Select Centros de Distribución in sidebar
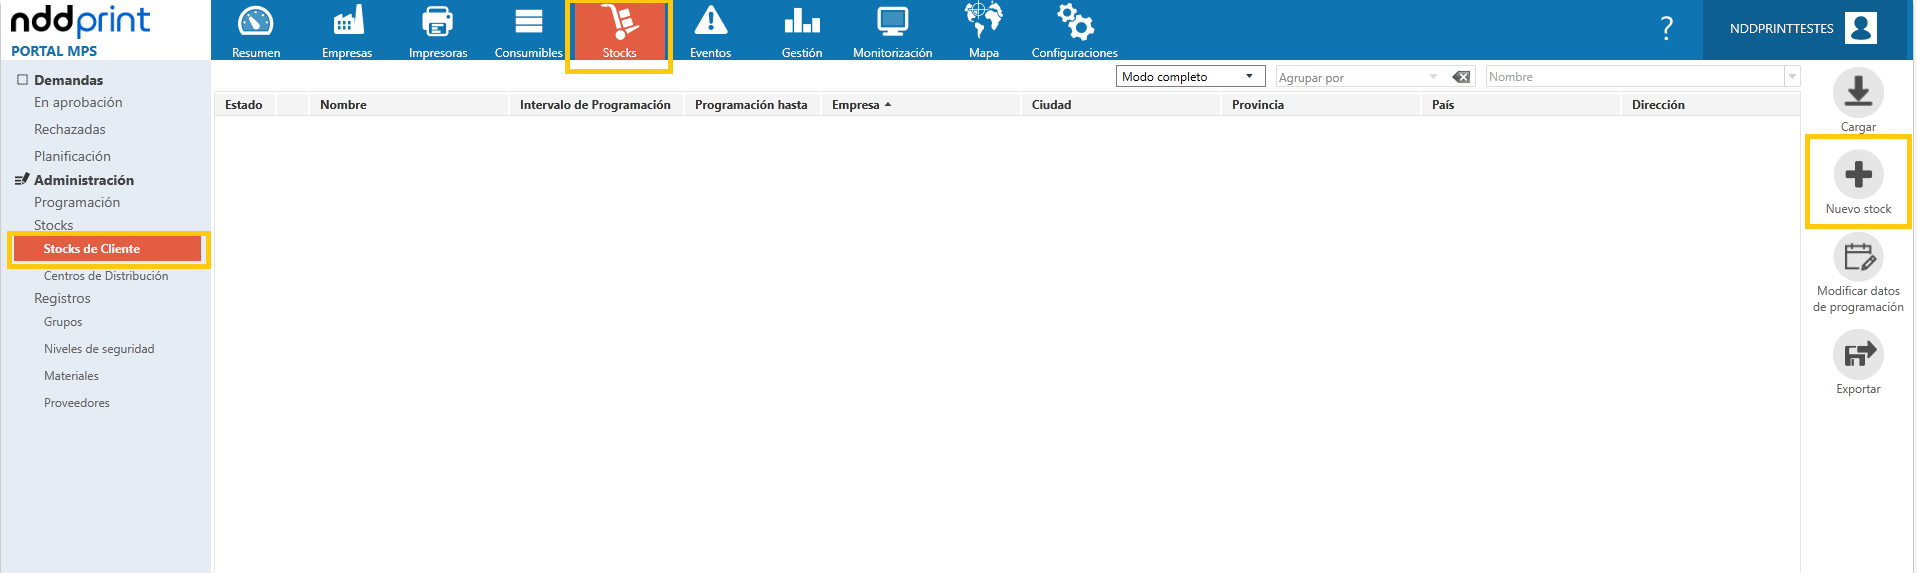This screenshot has width=1917, height=573. coord(106,276)
